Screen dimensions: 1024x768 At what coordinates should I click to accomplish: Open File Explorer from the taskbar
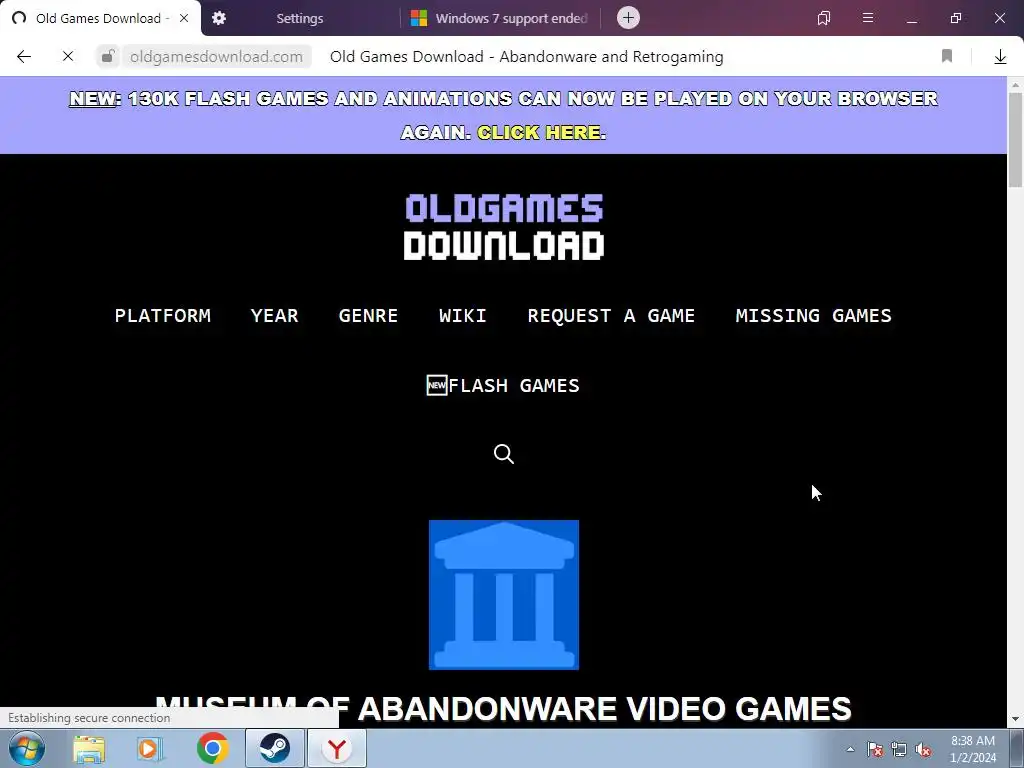[89, 748]
